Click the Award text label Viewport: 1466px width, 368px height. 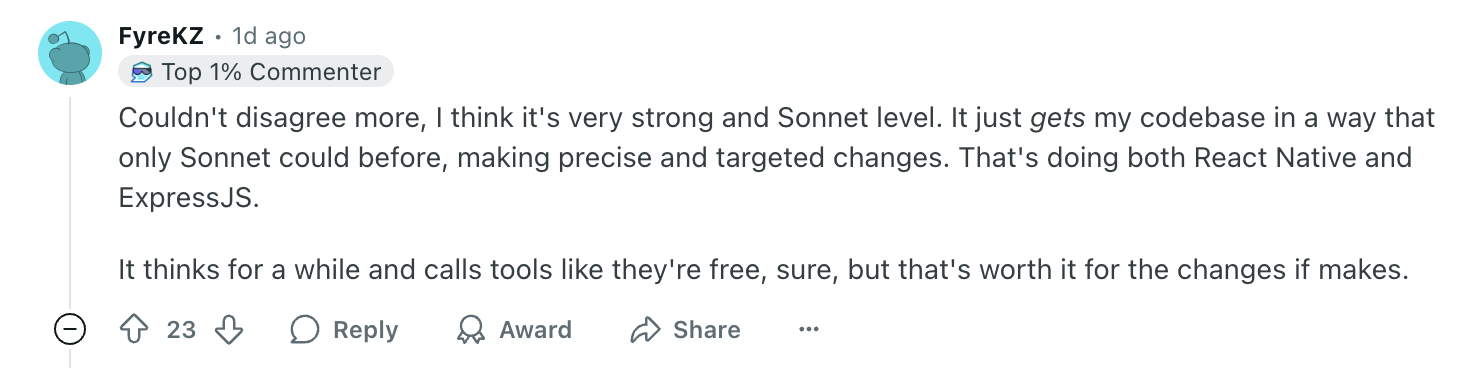point(536,330)
